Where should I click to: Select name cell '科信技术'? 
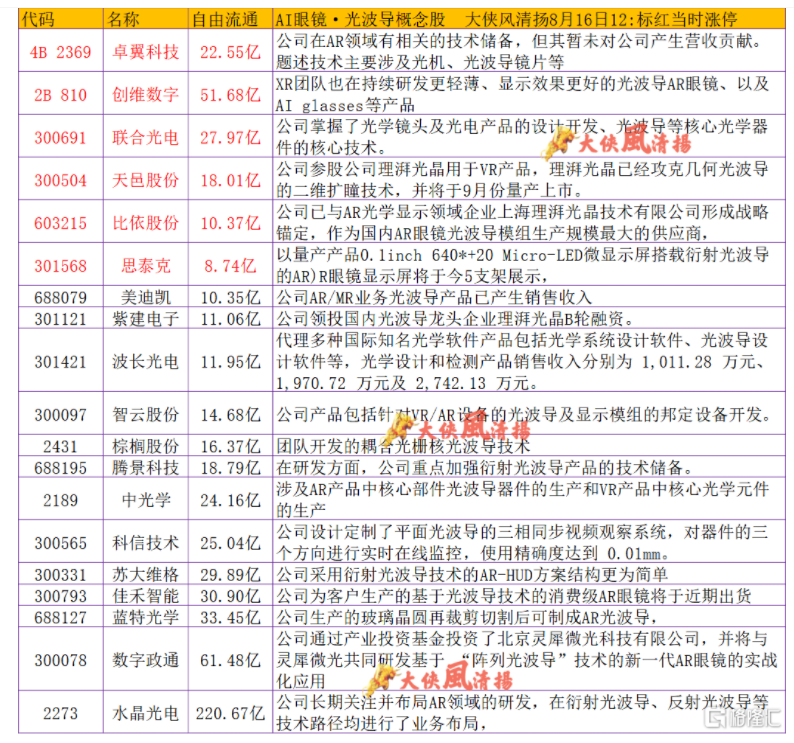(x=146, y=542)
